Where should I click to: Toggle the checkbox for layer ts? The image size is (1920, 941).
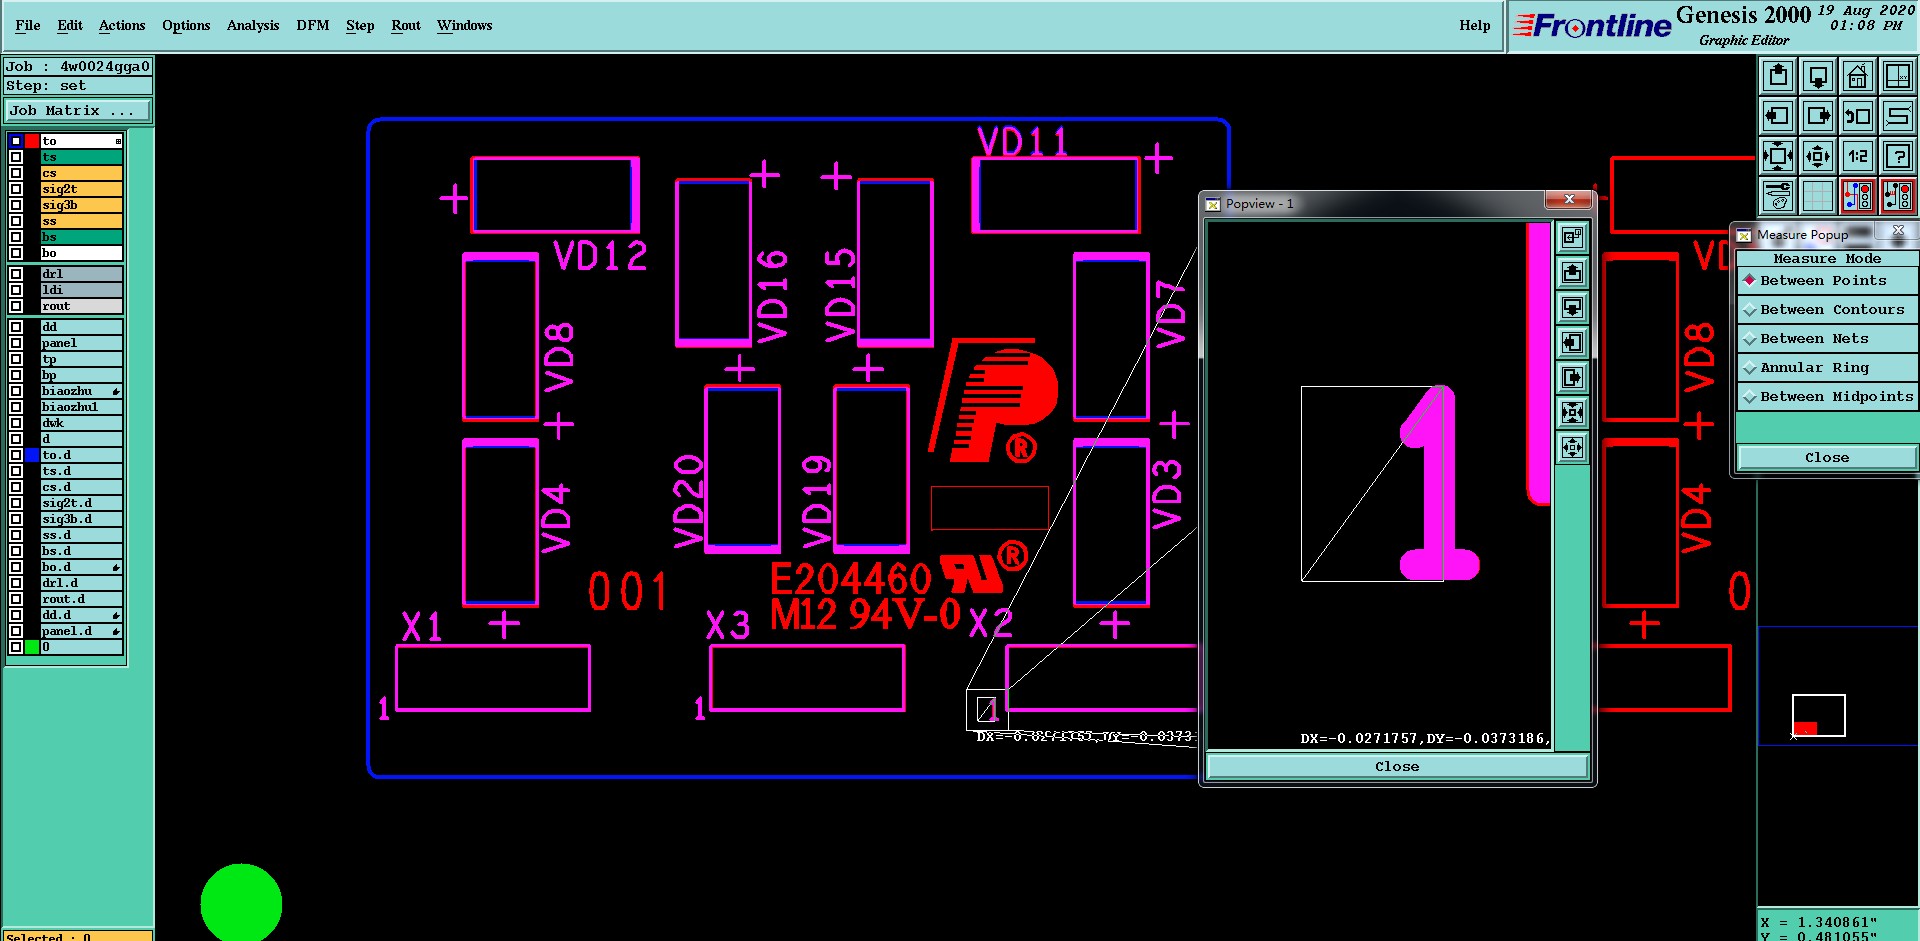point(16,157)
